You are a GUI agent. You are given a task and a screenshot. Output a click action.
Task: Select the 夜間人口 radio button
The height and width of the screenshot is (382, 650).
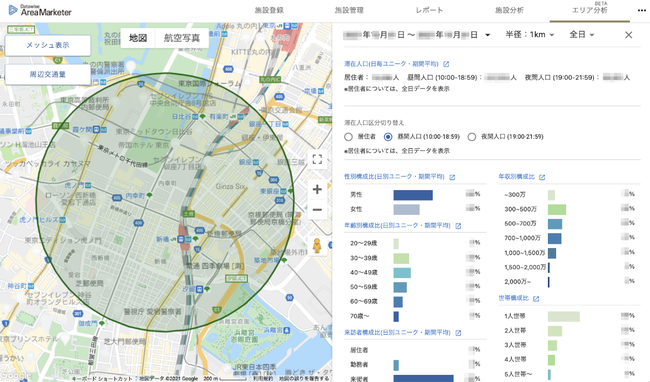tap(472, 137)
